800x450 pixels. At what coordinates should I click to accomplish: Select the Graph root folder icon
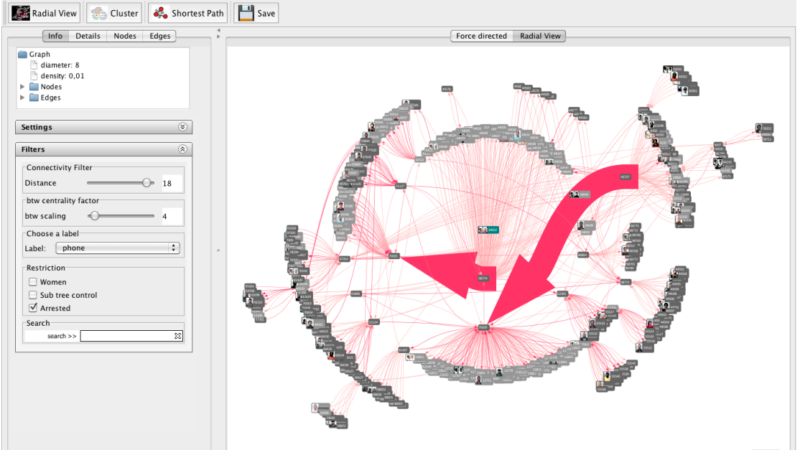pos(23,55)
